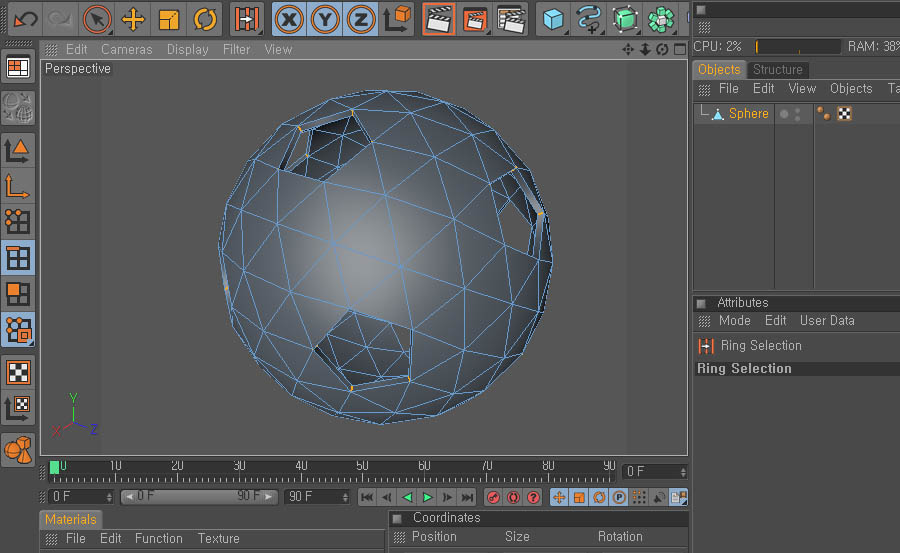Render the active view with clapperboard icon

coord(439,20)
